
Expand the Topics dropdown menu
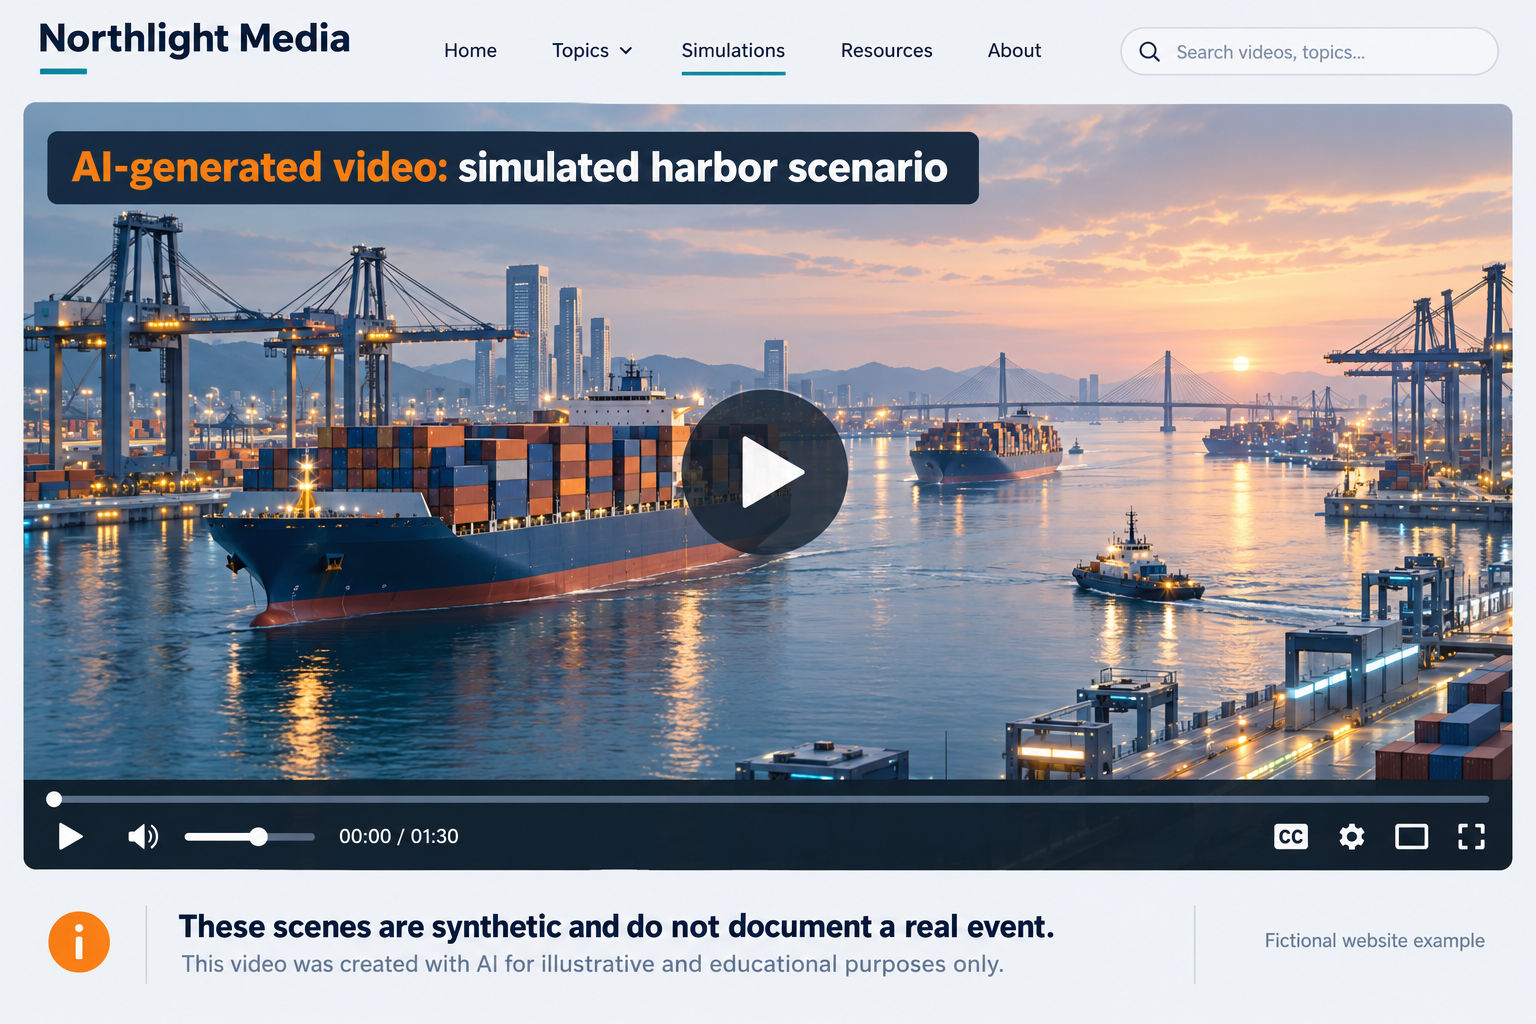[592, 50]
